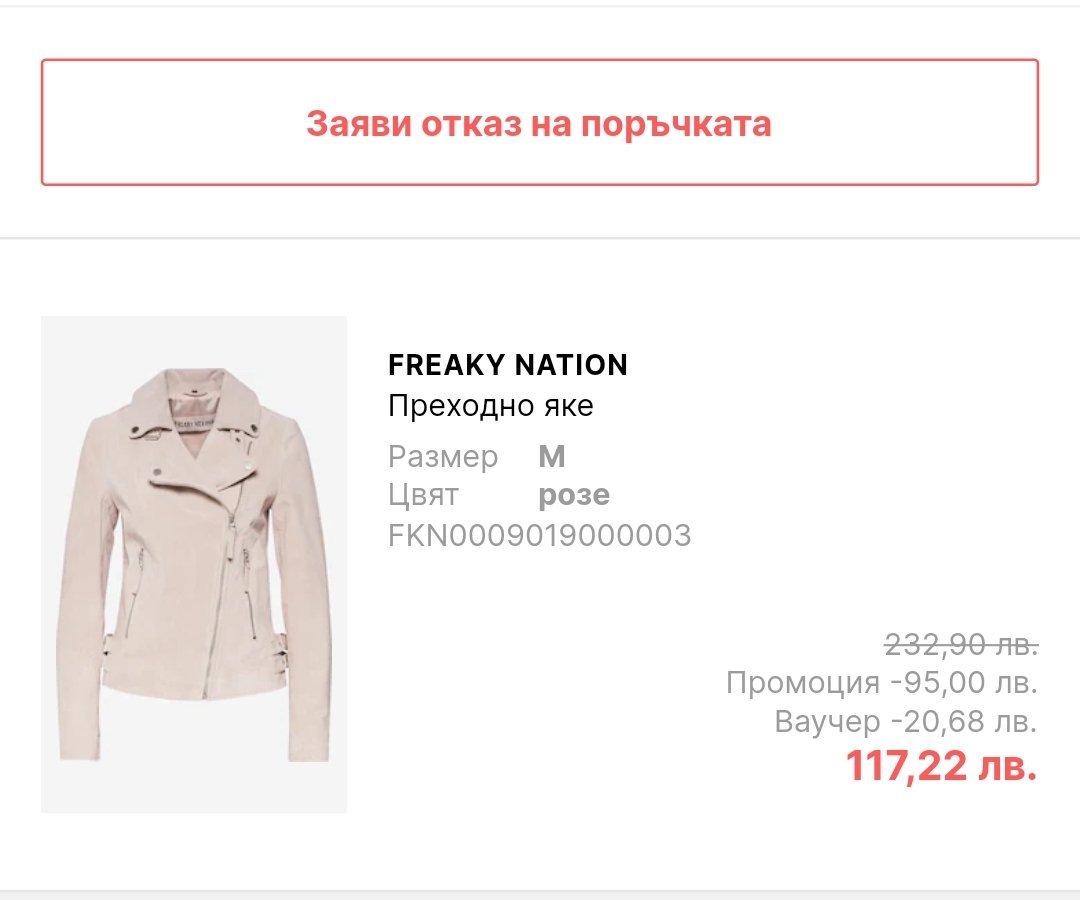The height and width of the screenshot is (900, 1080).
Task: Click the Преходно яке product name
Action: coord(490,407)
